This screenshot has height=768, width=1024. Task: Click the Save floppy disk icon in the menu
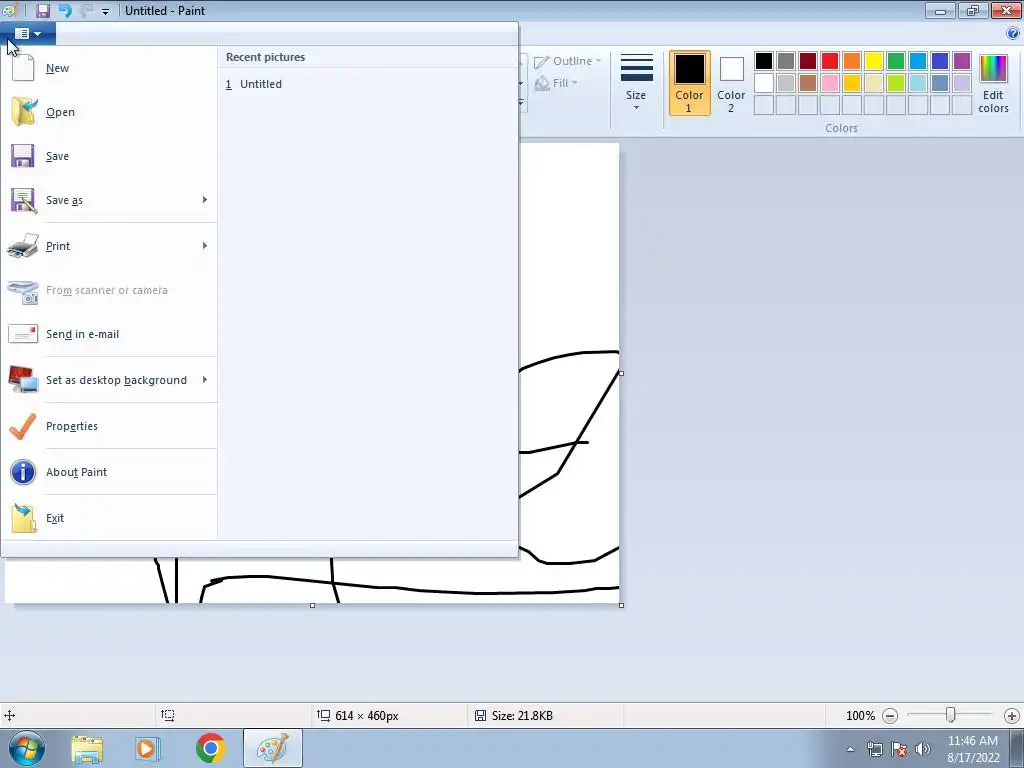click(23, 156)
